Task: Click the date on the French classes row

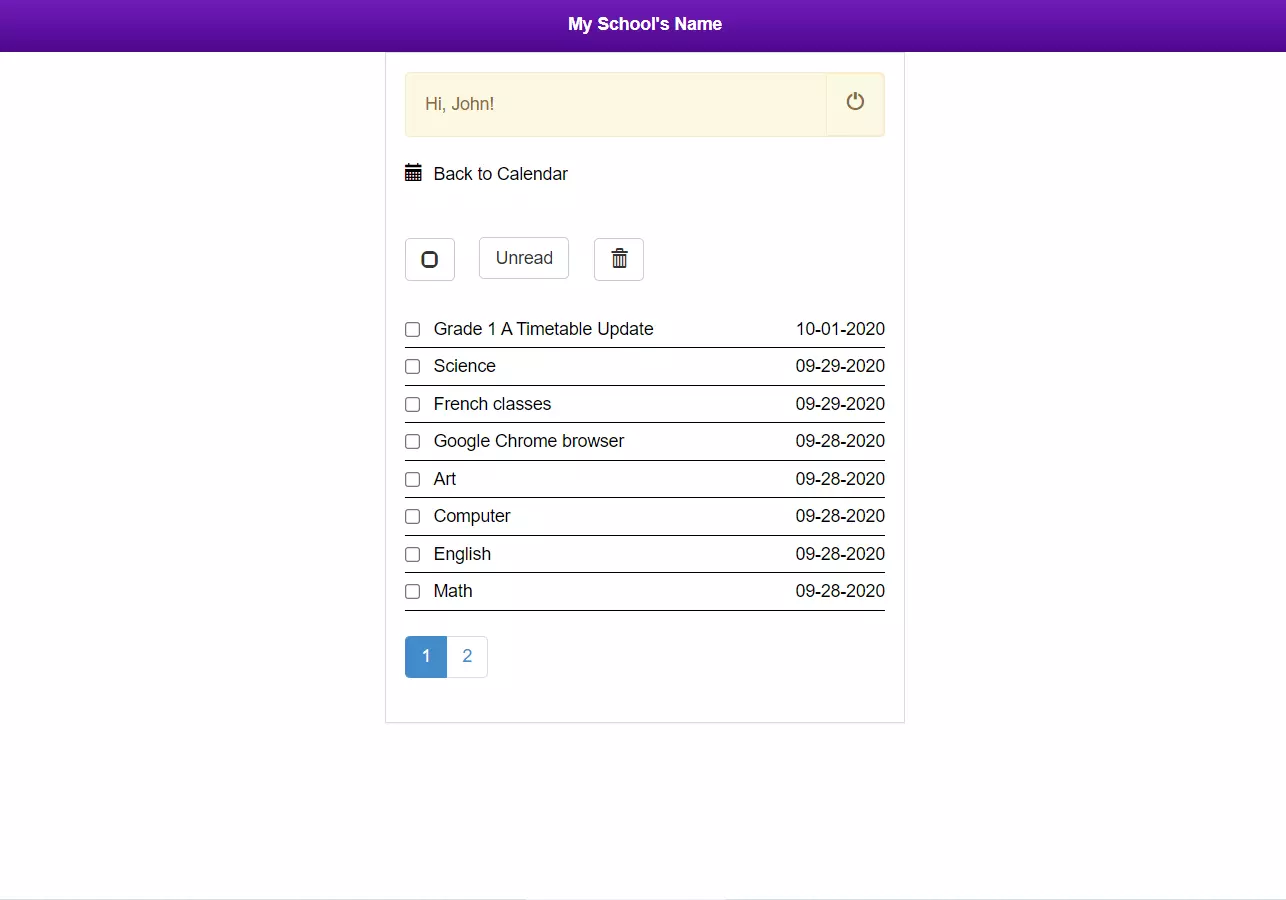Action: tap(840, 404)
